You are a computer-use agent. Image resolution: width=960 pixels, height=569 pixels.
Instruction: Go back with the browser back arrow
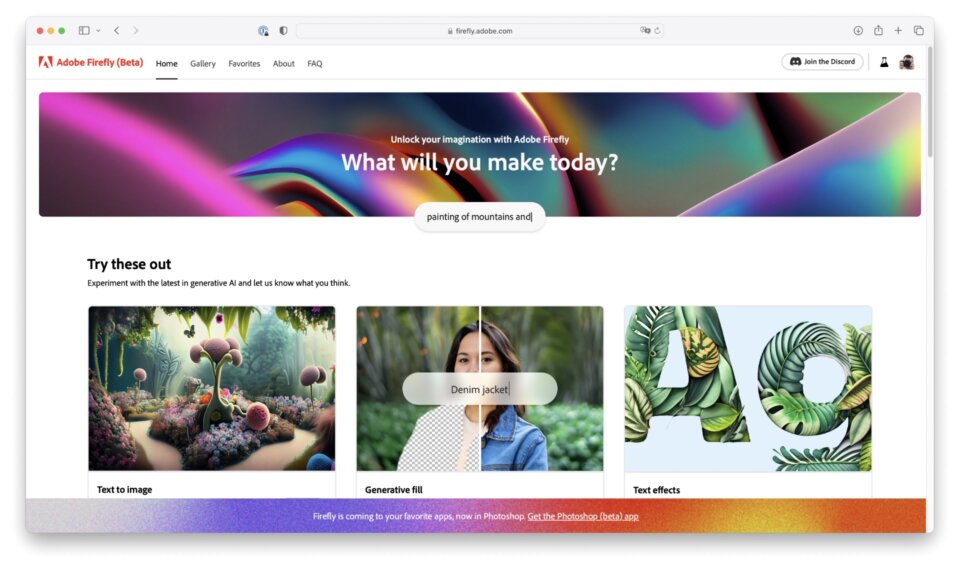click(x=116, y=30)
